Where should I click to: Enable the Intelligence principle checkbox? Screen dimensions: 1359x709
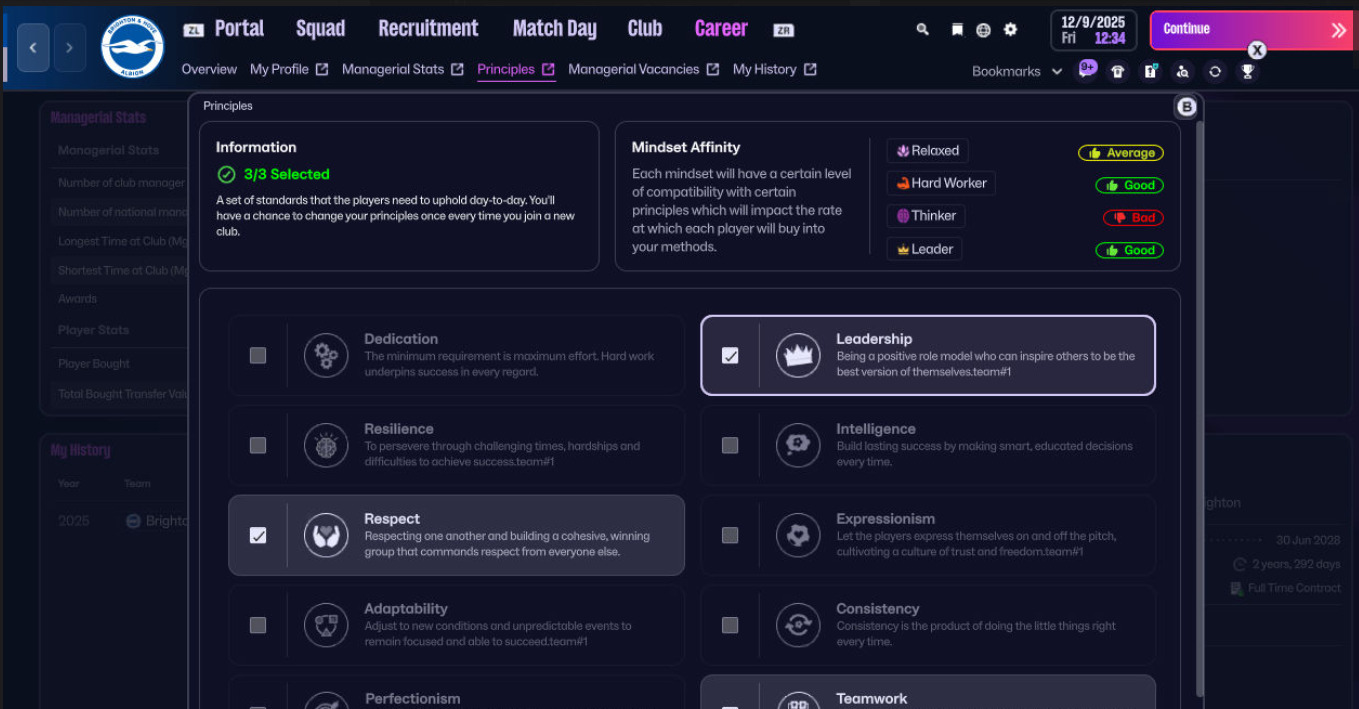730,445
